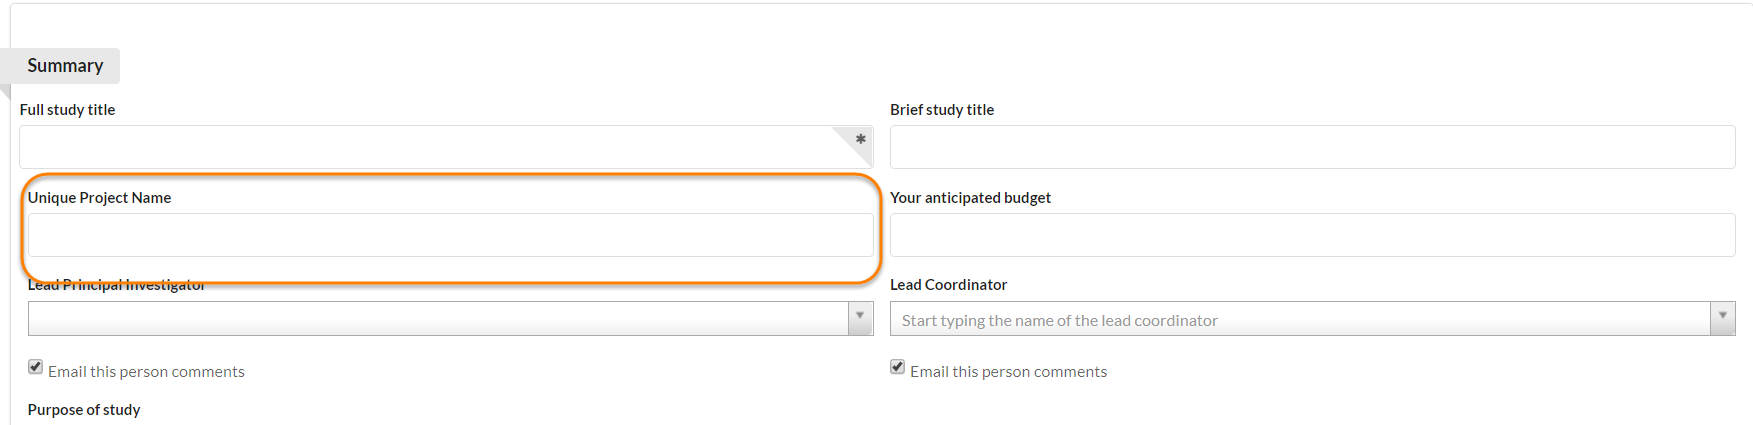Focus the Brief study title input
Image resolution: width=1753 pixels, height=425 pixels.
click(x=1312, y=147)
